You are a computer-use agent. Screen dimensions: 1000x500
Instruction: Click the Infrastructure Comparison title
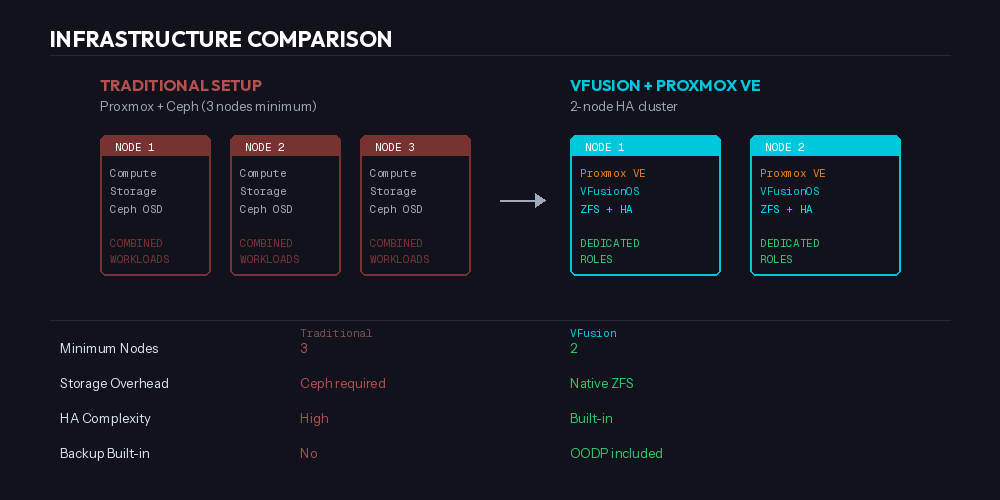(220, 40)
